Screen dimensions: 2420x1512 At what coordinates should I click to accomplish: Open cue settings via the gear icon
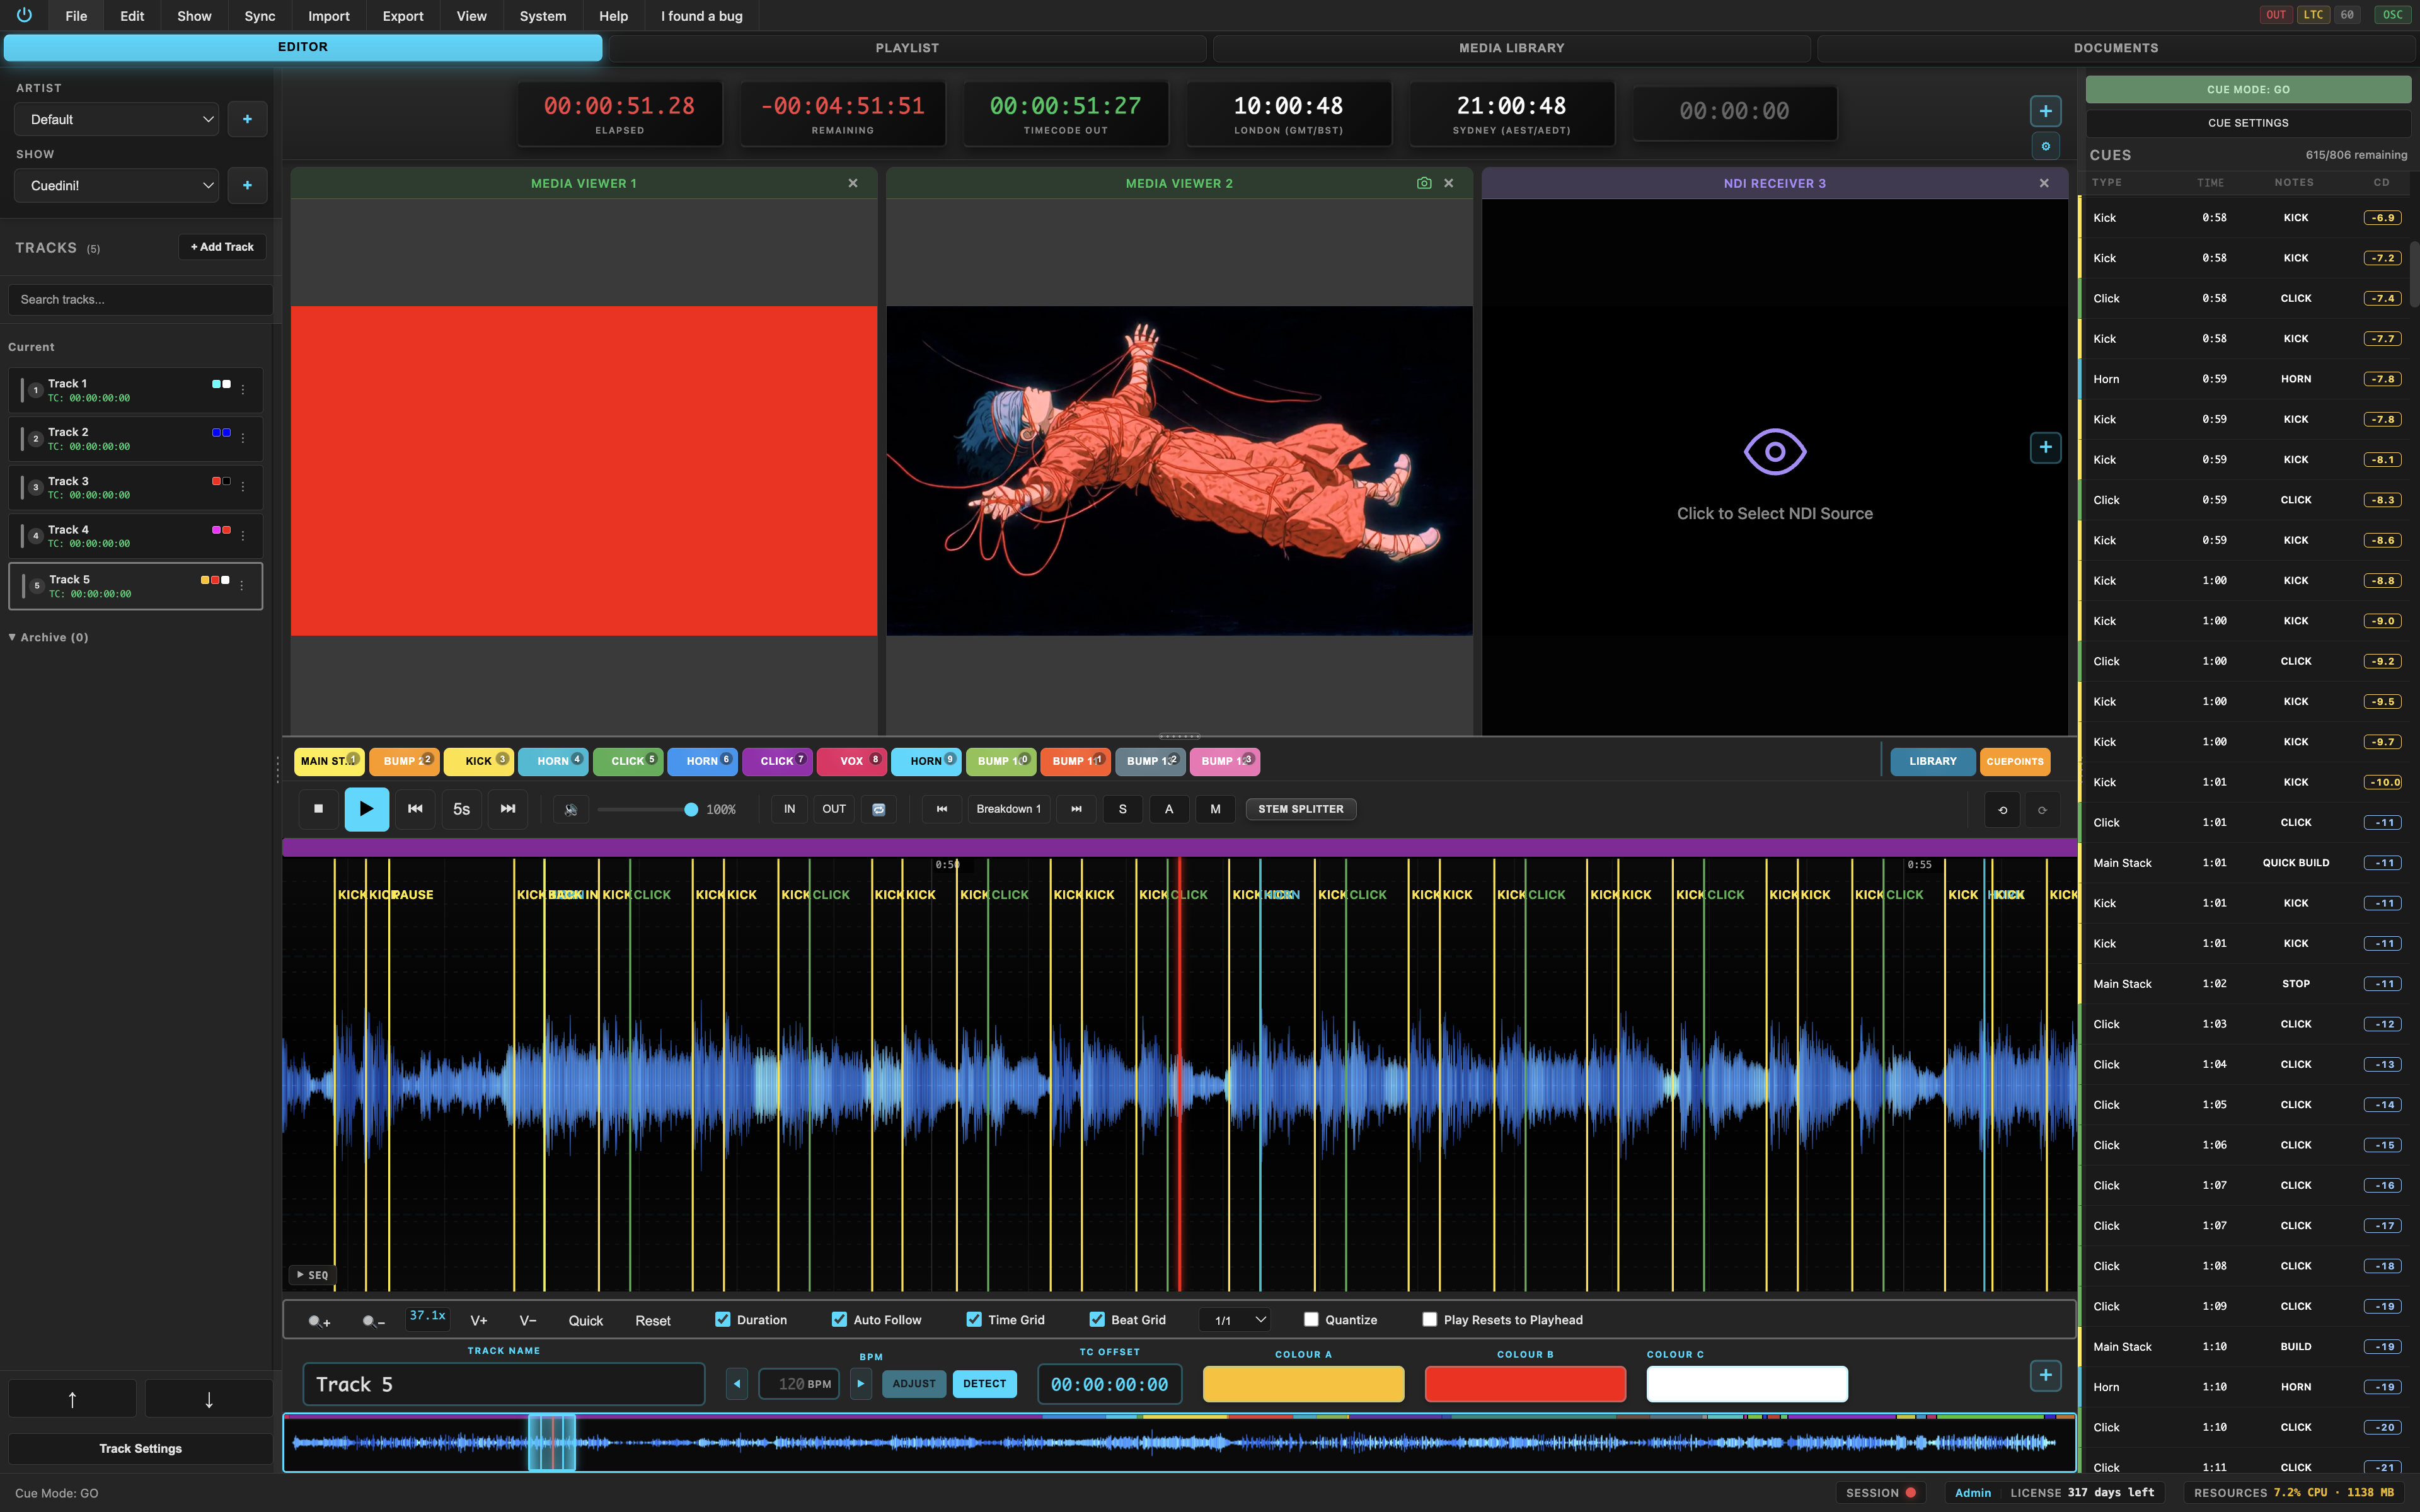2046,146
